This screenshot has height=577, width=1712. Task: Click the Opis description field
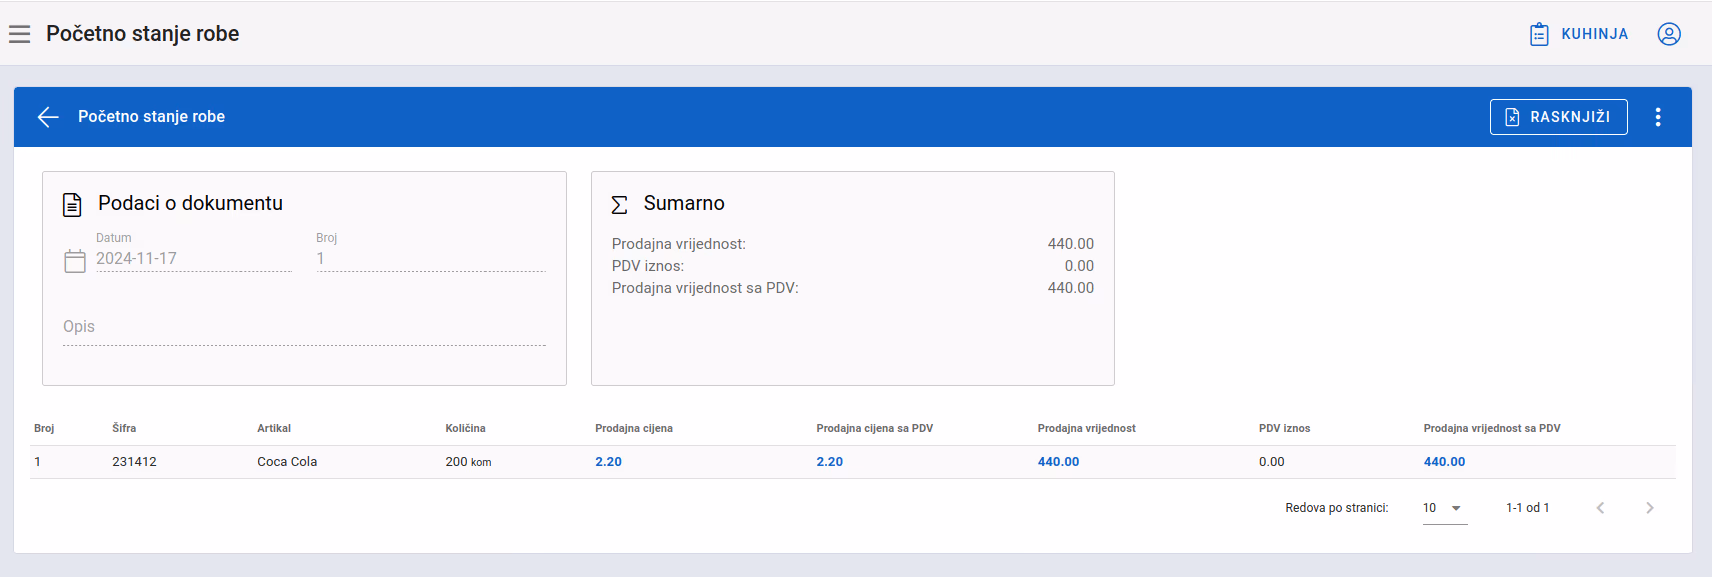tap(304, 327)
